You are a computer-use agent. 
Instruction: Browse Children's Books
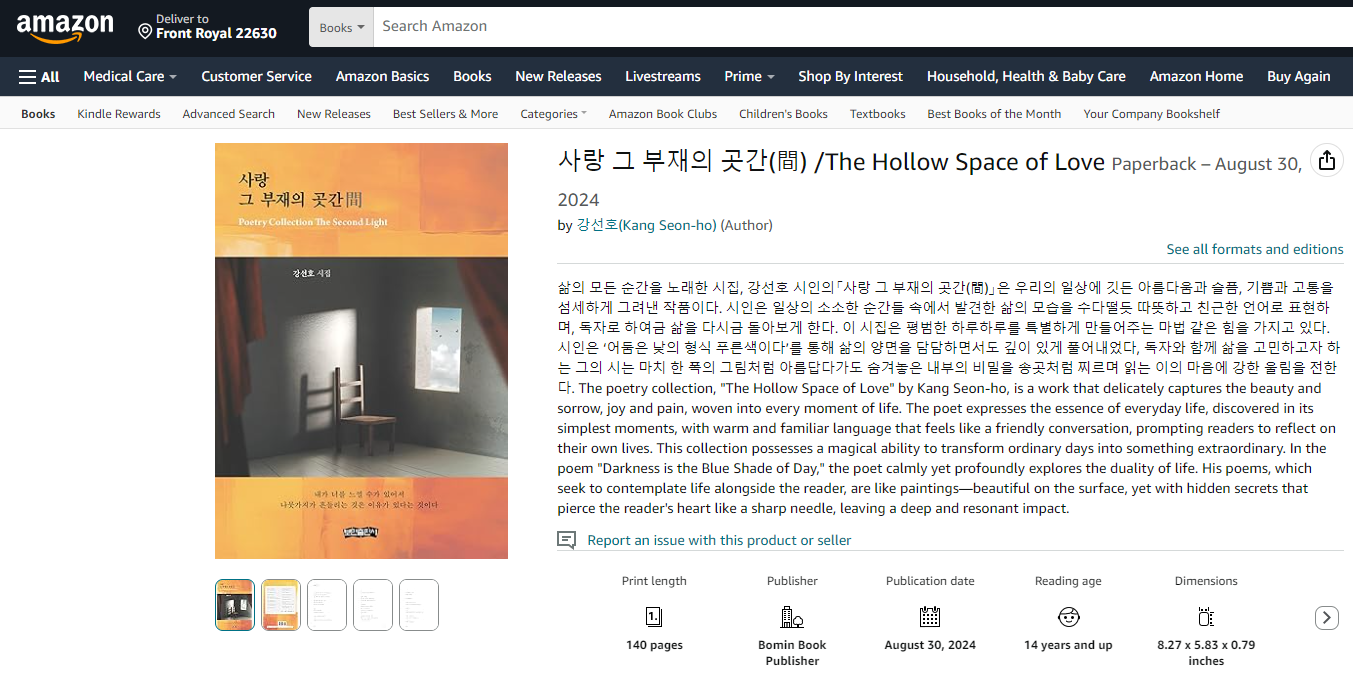tap(783, 114)
